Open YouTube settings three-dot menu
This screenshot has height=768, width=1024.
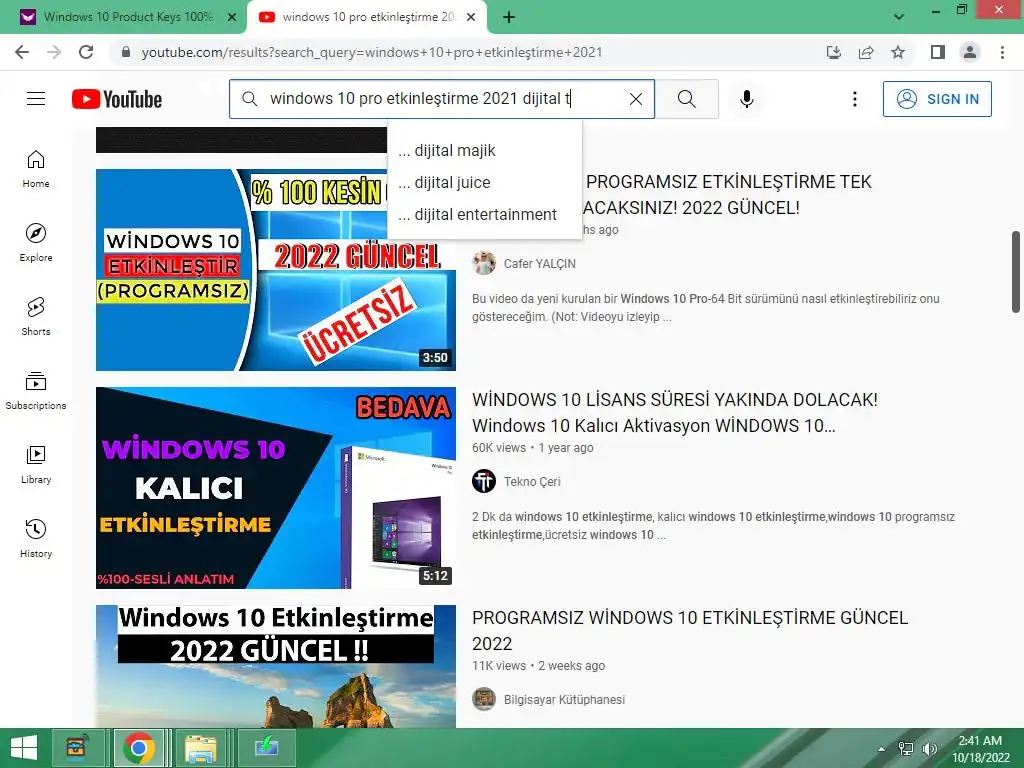pyautogui.click(x=854, y=99)
